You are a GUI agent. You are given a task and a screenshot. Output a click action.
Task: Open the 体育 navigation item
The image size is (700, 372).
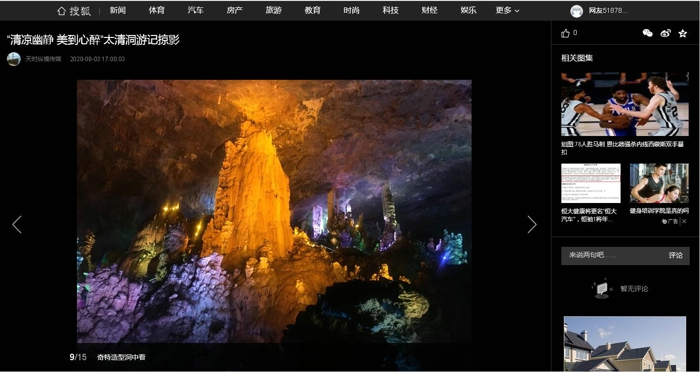pos(157,11)
